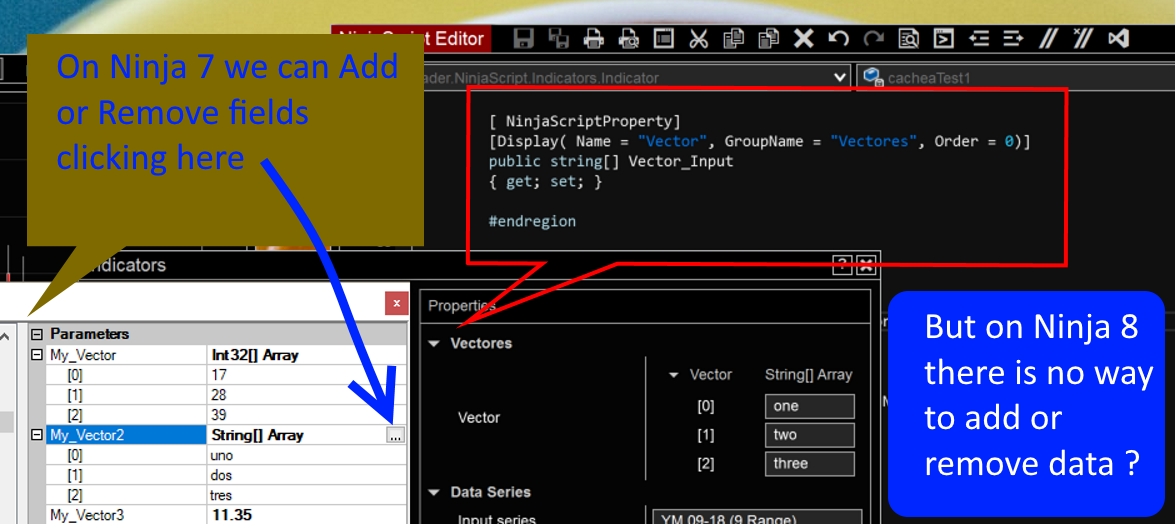The image size is (1175, 524).
Task: Decrease line indent with outdent icon
Action: click(x=979, y=38)
